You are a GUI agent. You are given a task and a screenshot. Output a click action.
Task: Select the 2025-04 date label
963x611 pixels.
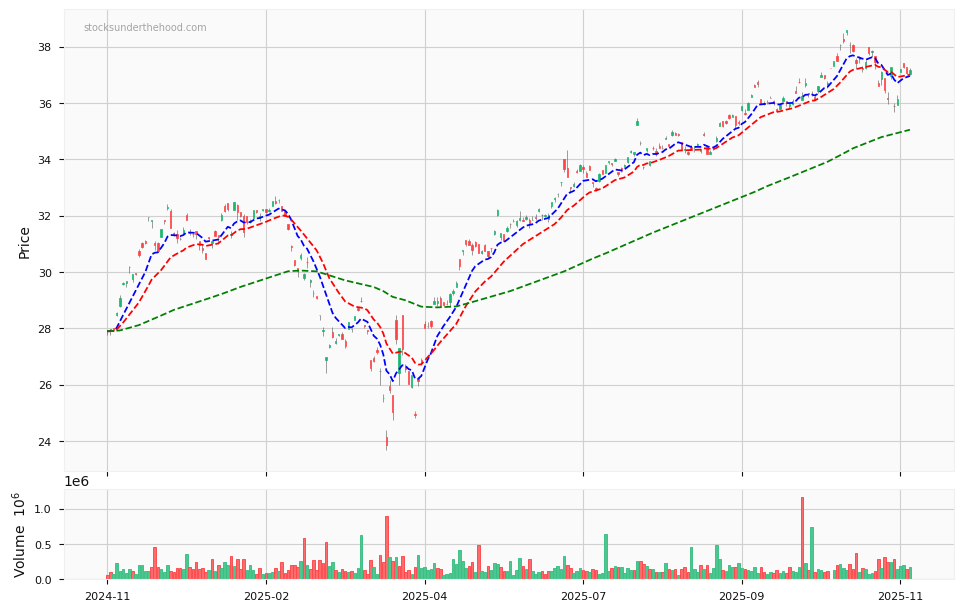[424, 594]
